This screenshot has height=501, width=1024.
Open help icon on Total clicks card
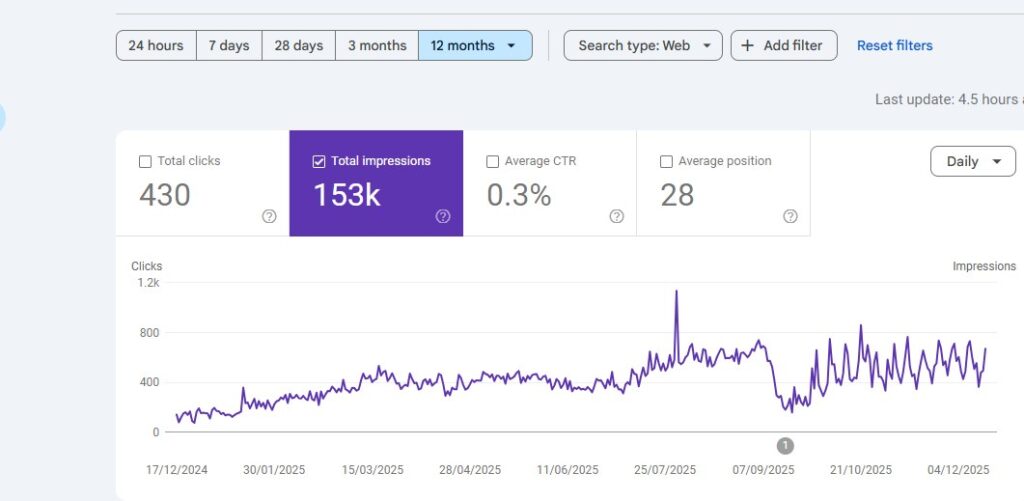[x=269, y=216]
